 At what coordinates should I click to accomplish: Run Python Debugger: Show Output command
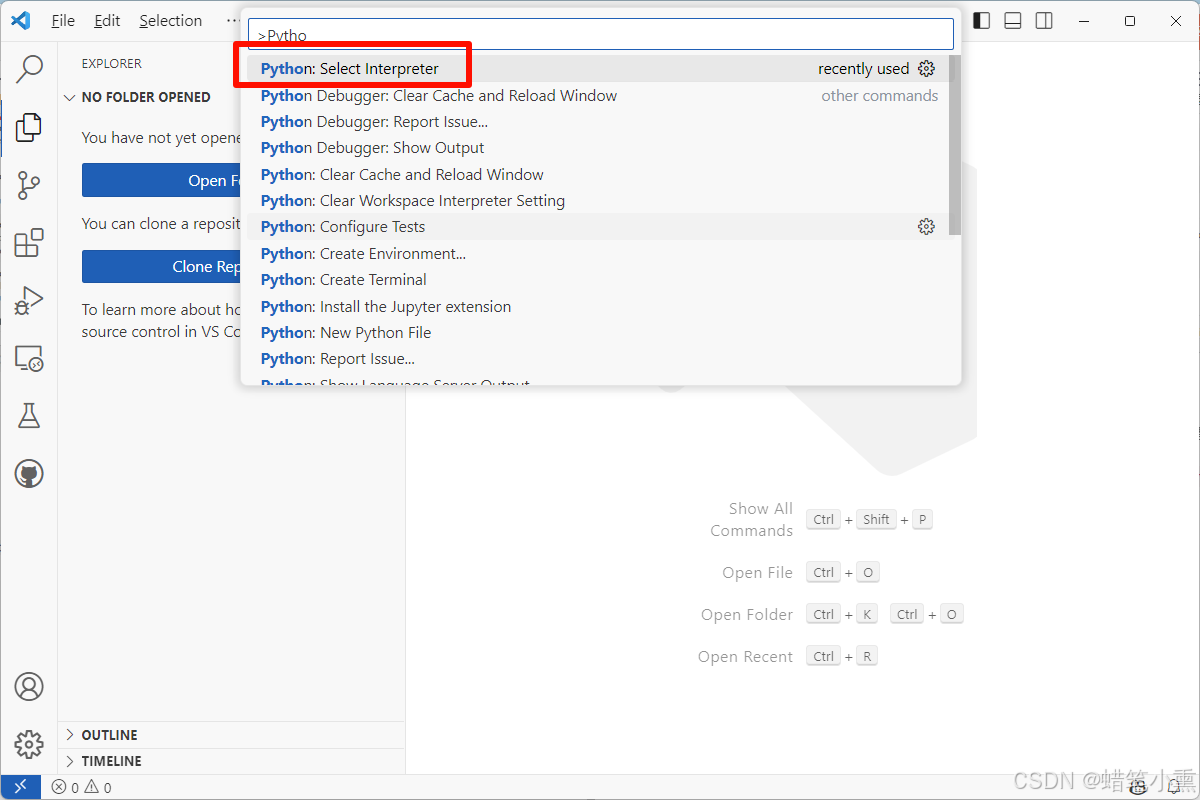click(x=597, y=148)
